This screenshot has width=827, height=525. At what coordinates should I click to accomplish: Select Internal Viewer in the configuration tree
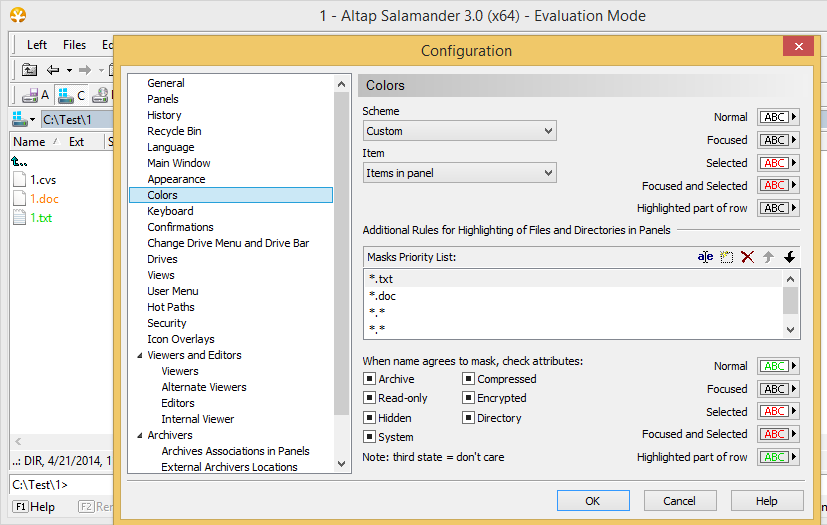[197, 419]
